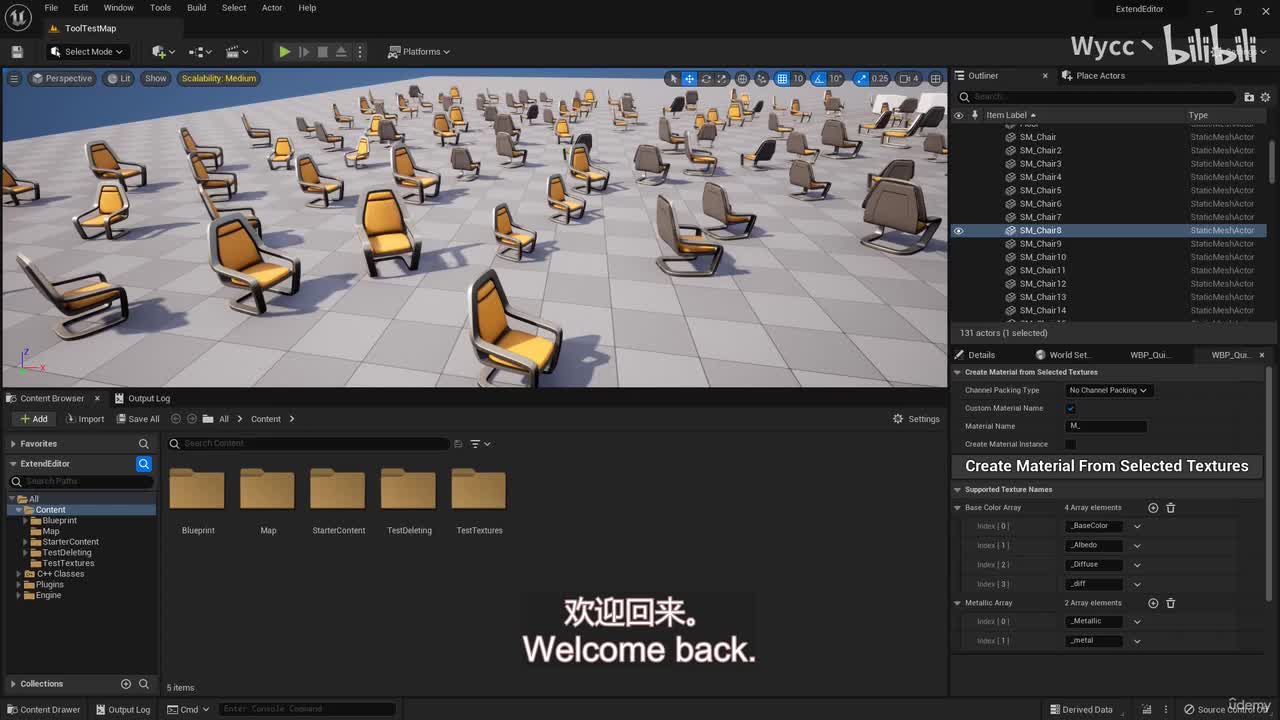Switch viewport layout with the four-pane icon

pos(936,78)
